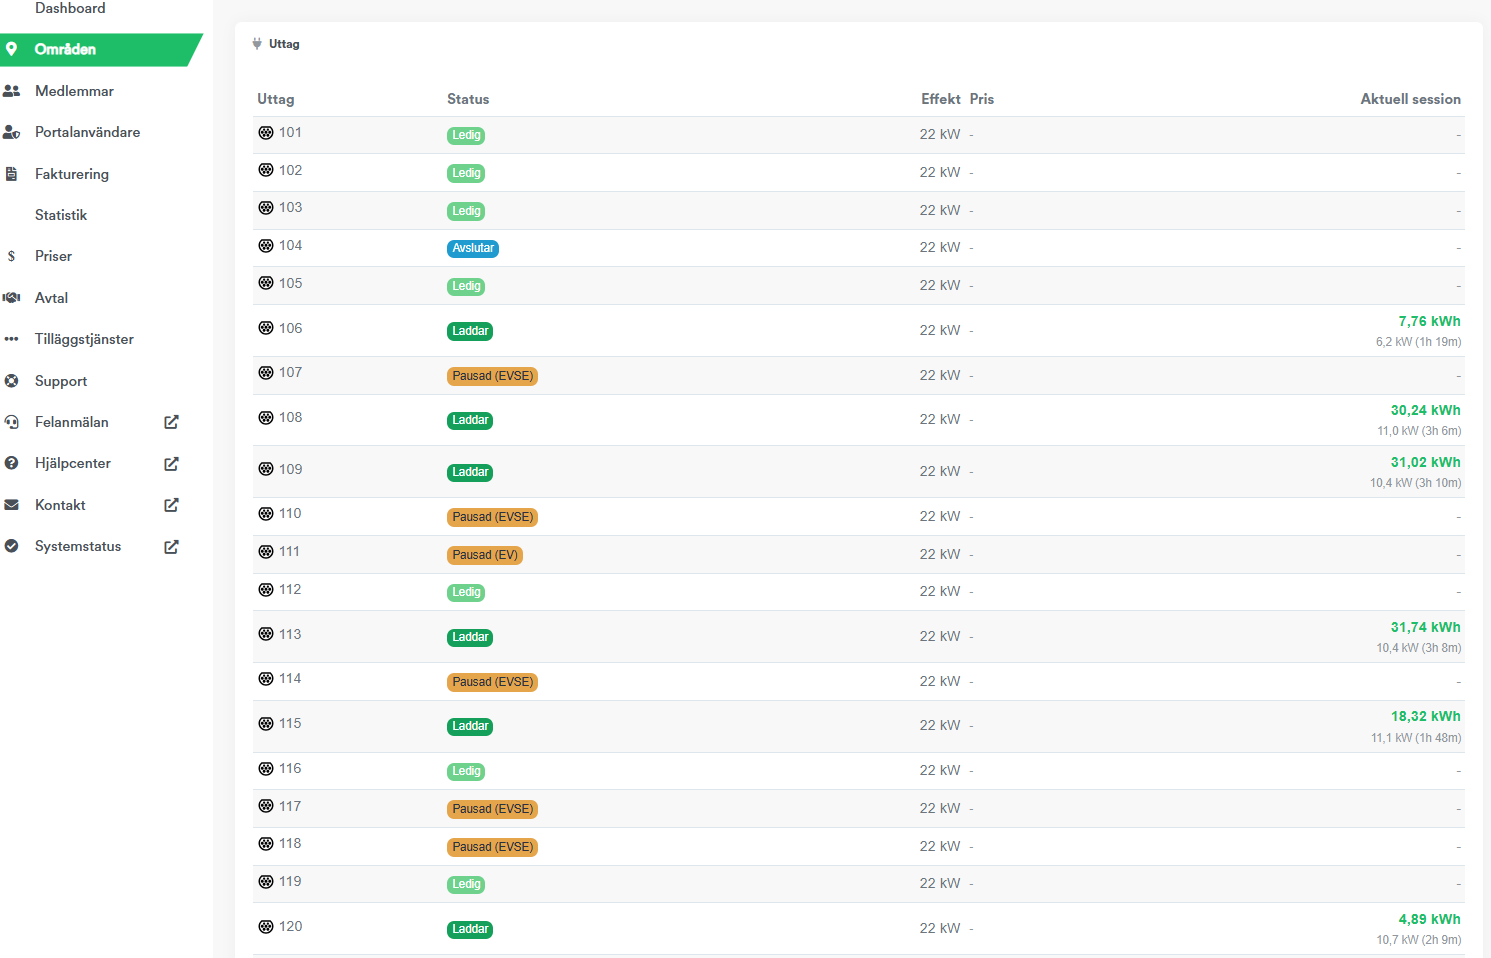Viewport: 1491px width, 958px height.
Task: Click the socket icon for outlet 120
Action: (266, 927)
